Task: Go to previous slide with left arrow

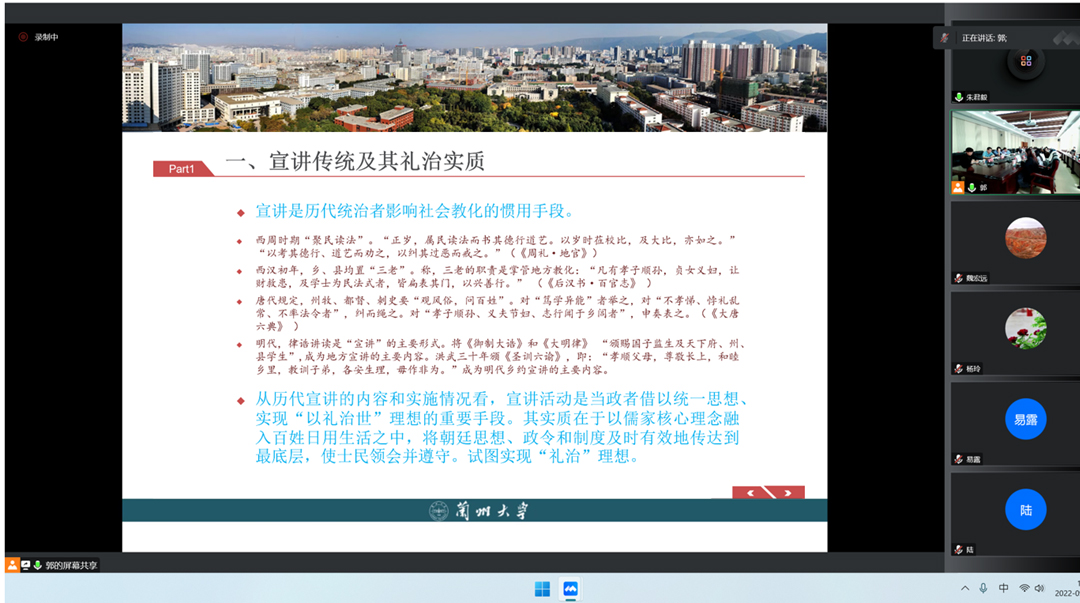Action: (751, 493)
